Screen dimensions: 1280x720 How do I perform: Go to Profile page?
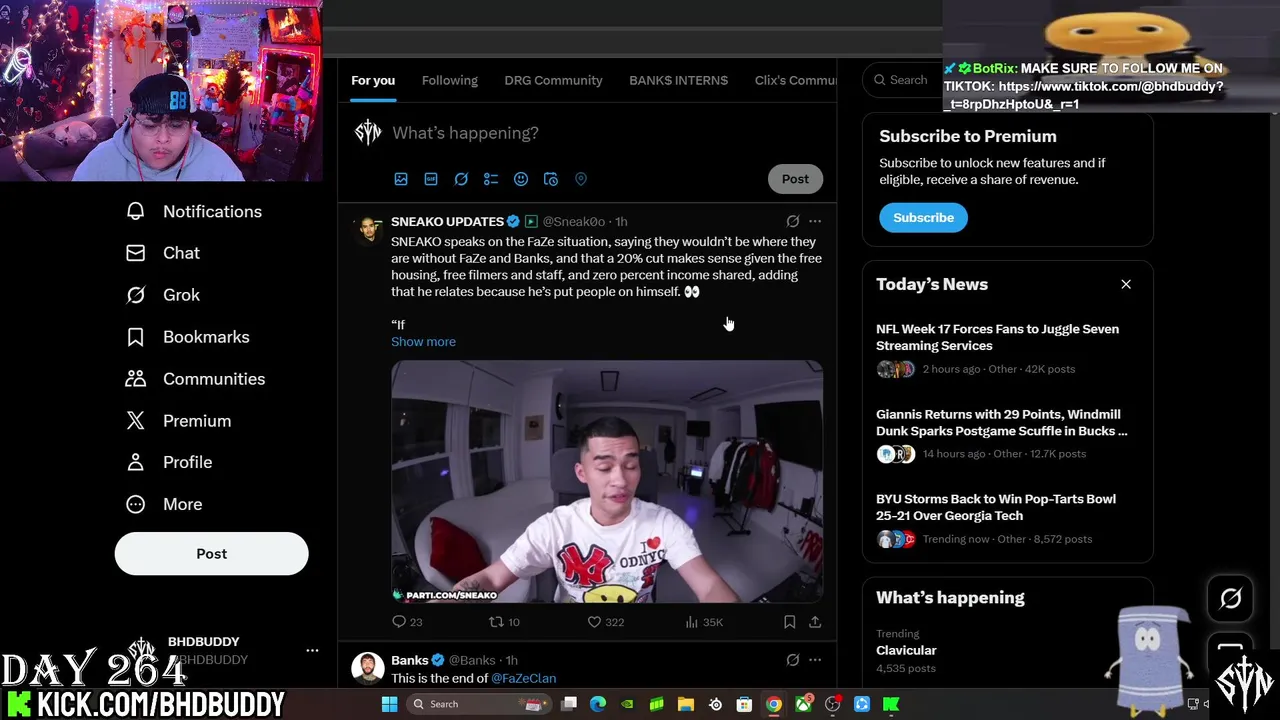170,462
